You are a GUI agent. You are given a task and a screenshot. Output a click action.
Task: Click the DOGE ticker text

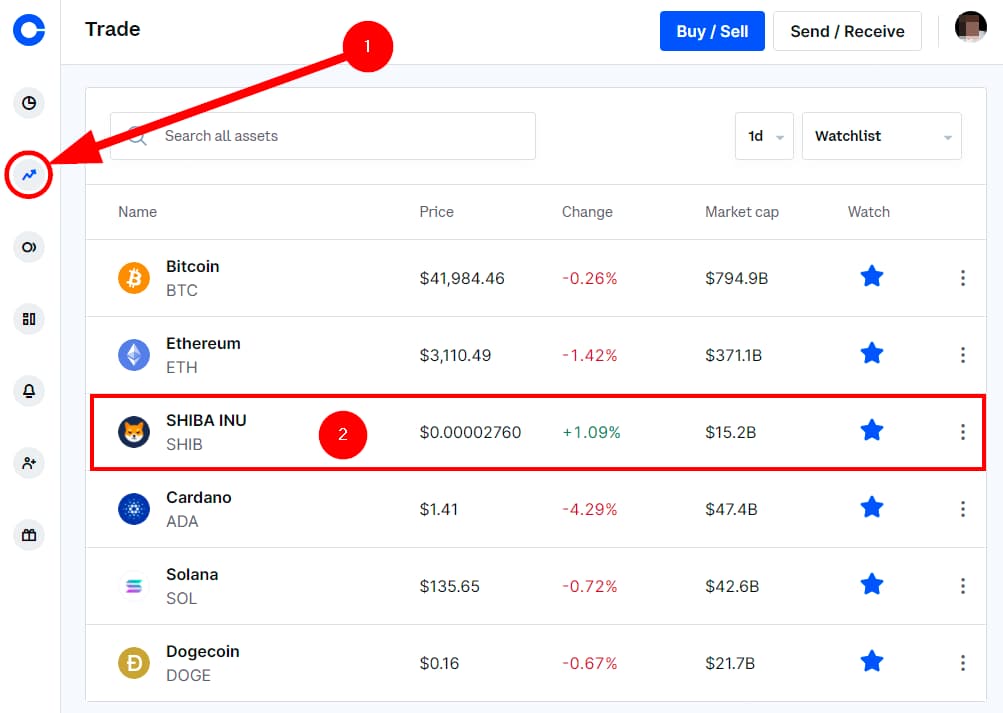pos(188,675)
